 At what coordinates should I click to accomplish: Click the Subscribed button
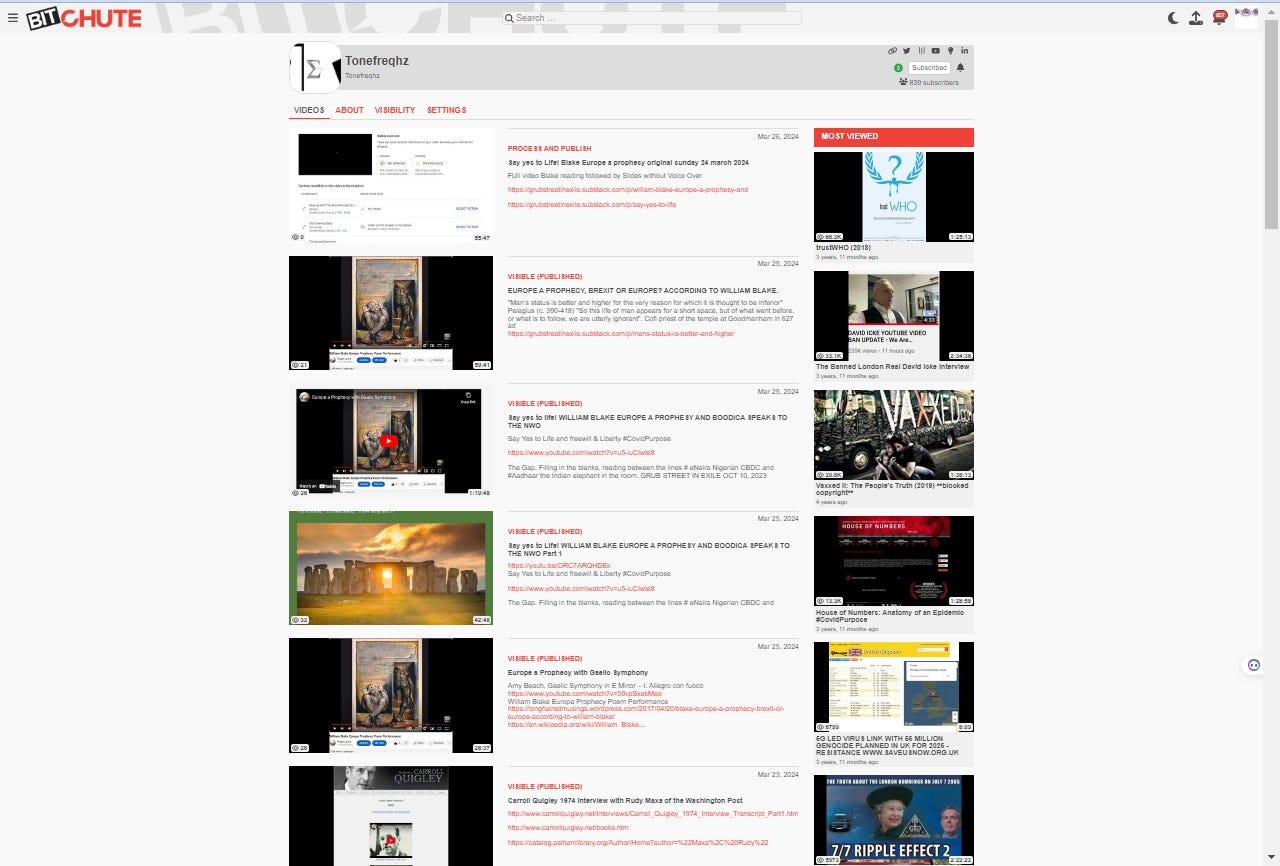pyautogui.click(x=929, y=68)
